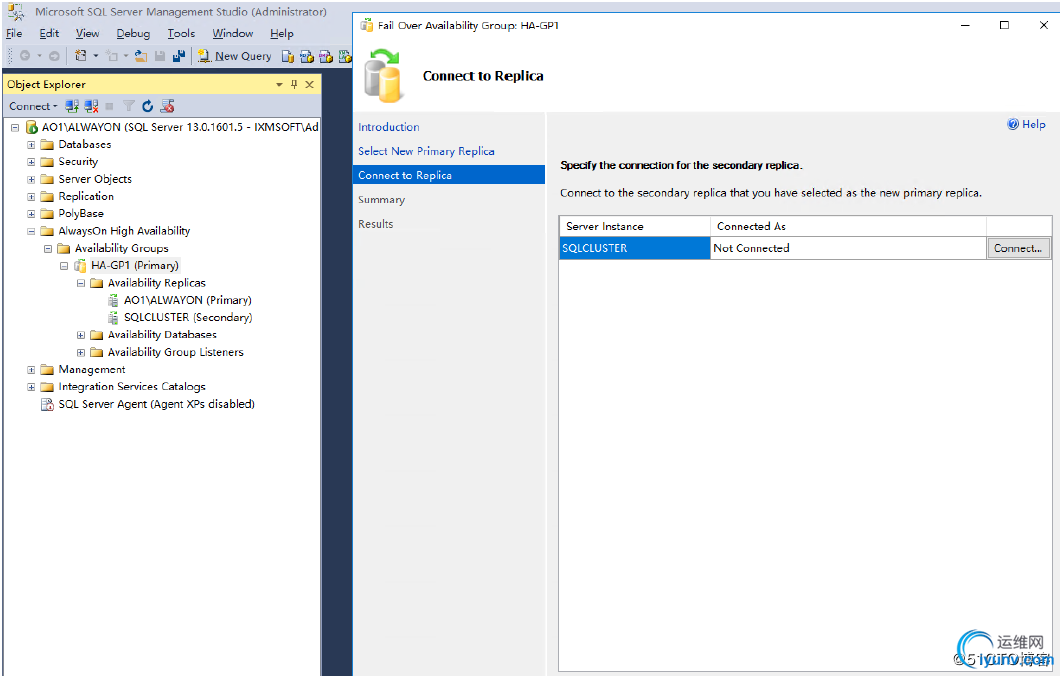Click the Connect Object Explorer plug icon
This screenshot has width=1060, height=676.
[72, 106]
